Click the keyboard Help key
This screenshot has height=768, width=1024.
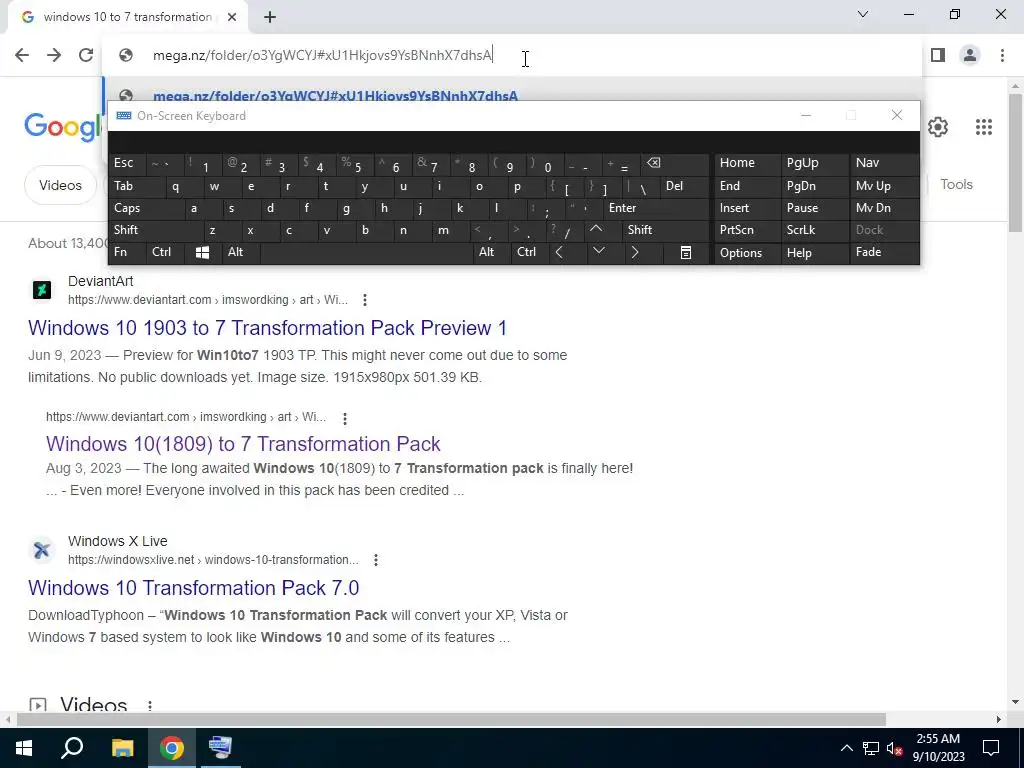814,253
